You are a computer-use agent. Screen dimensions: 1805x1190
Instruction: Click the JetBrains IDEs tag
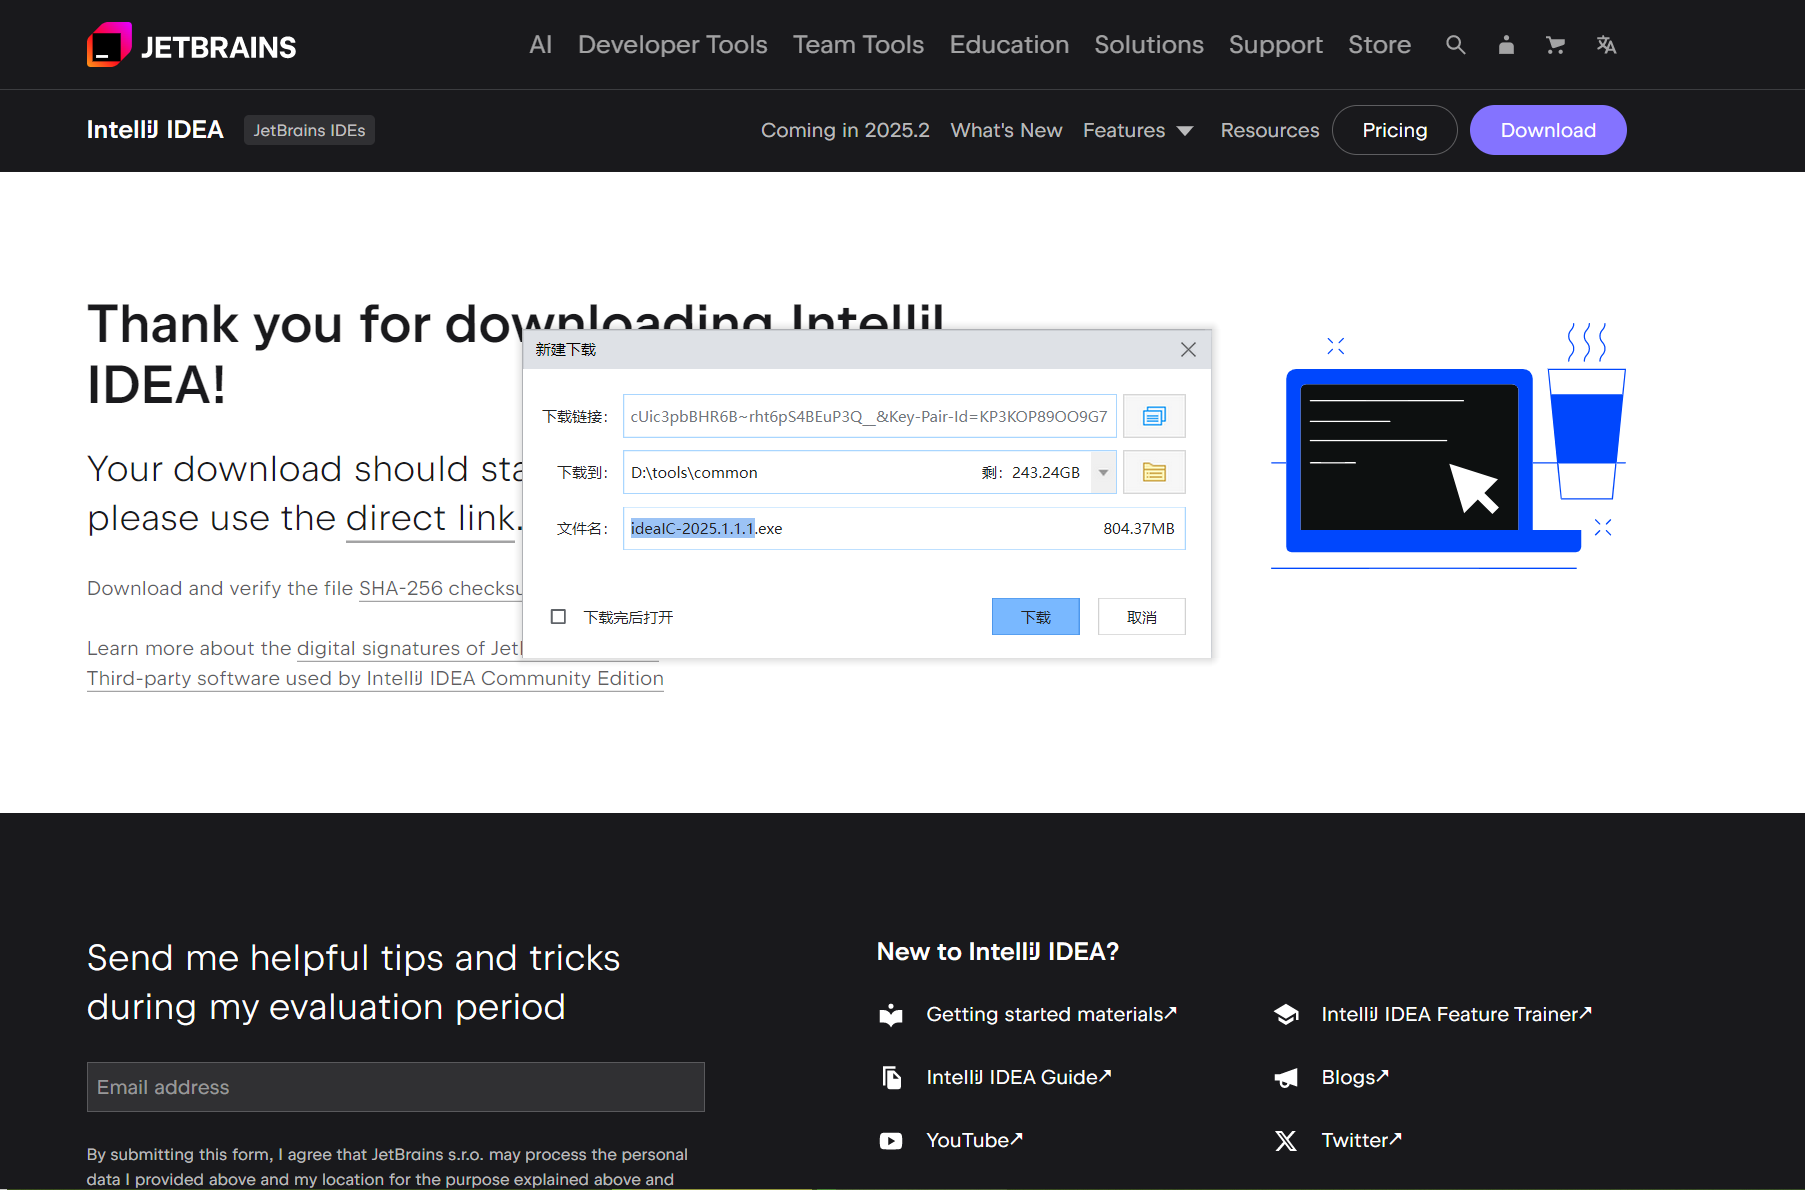click(x=309, y=130)
